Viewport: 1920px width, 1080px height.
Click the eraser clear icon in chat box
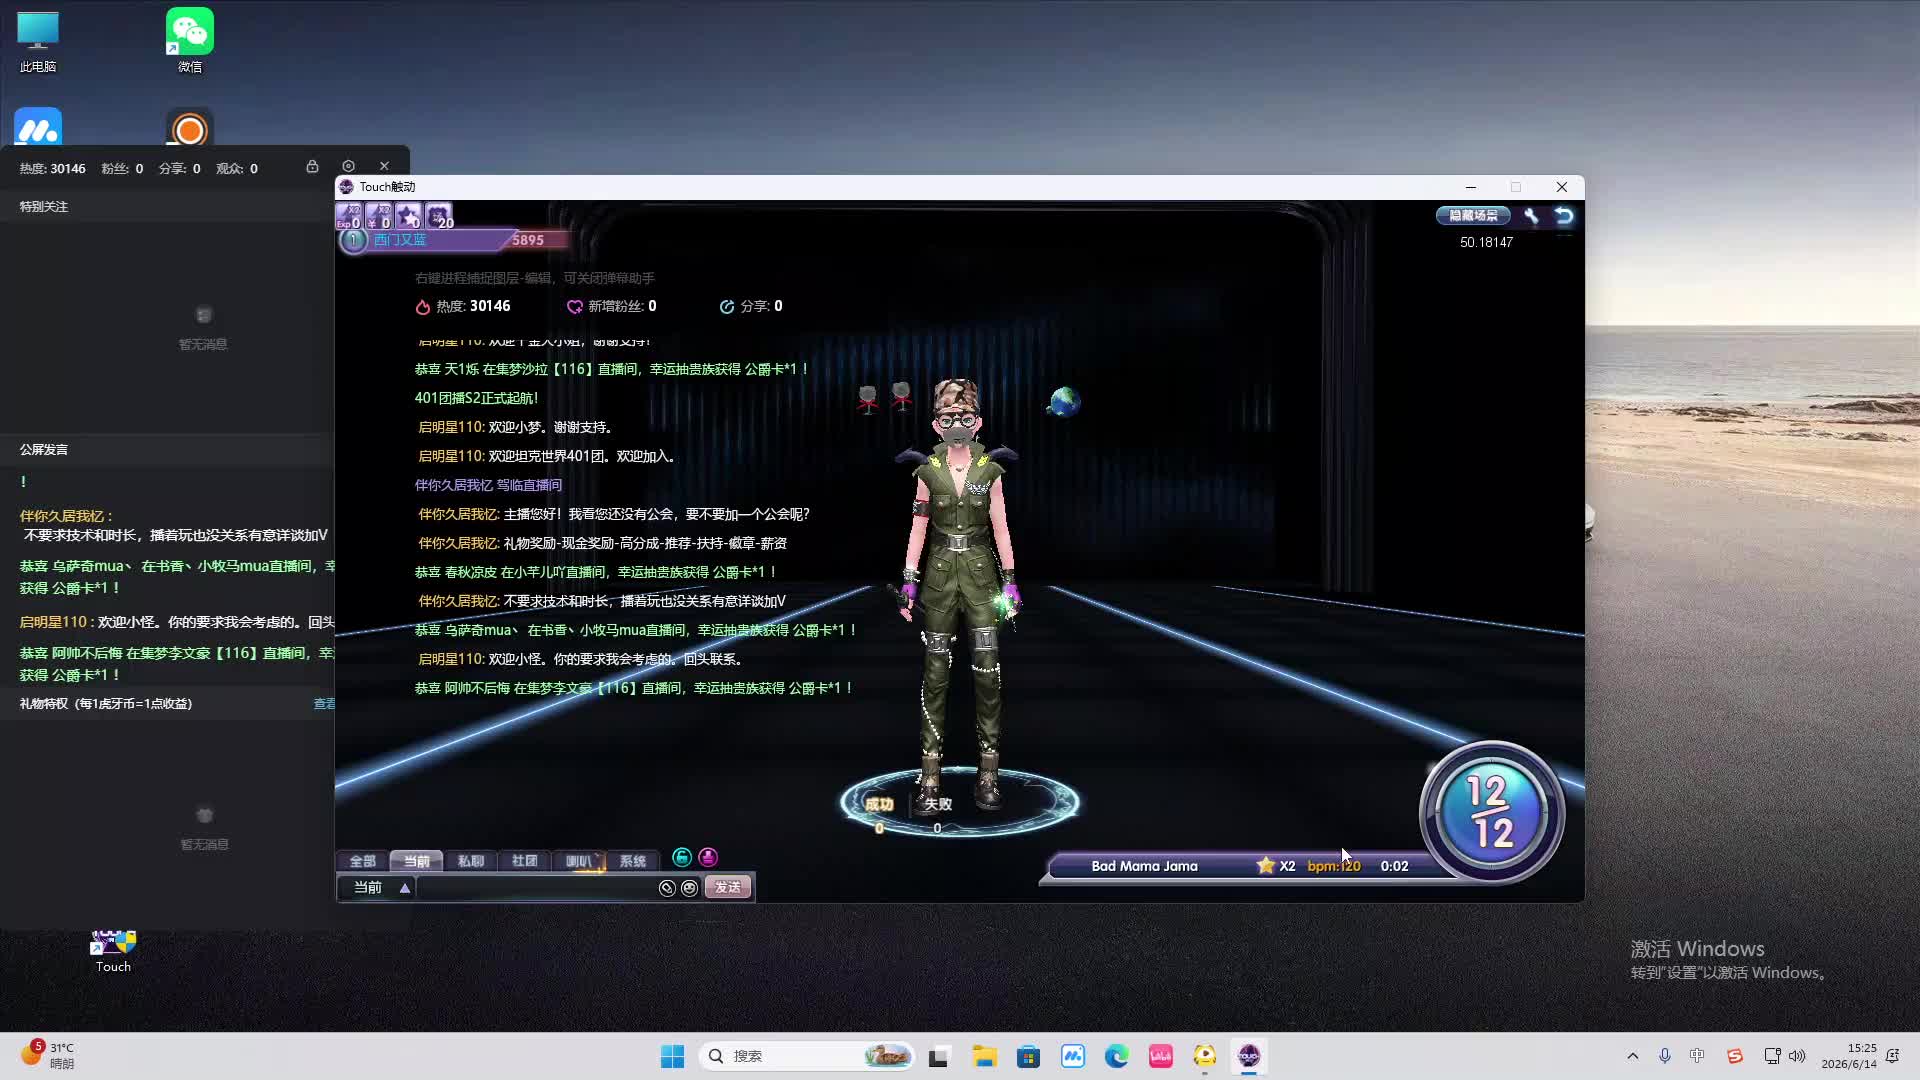click(x=667, y=888)
